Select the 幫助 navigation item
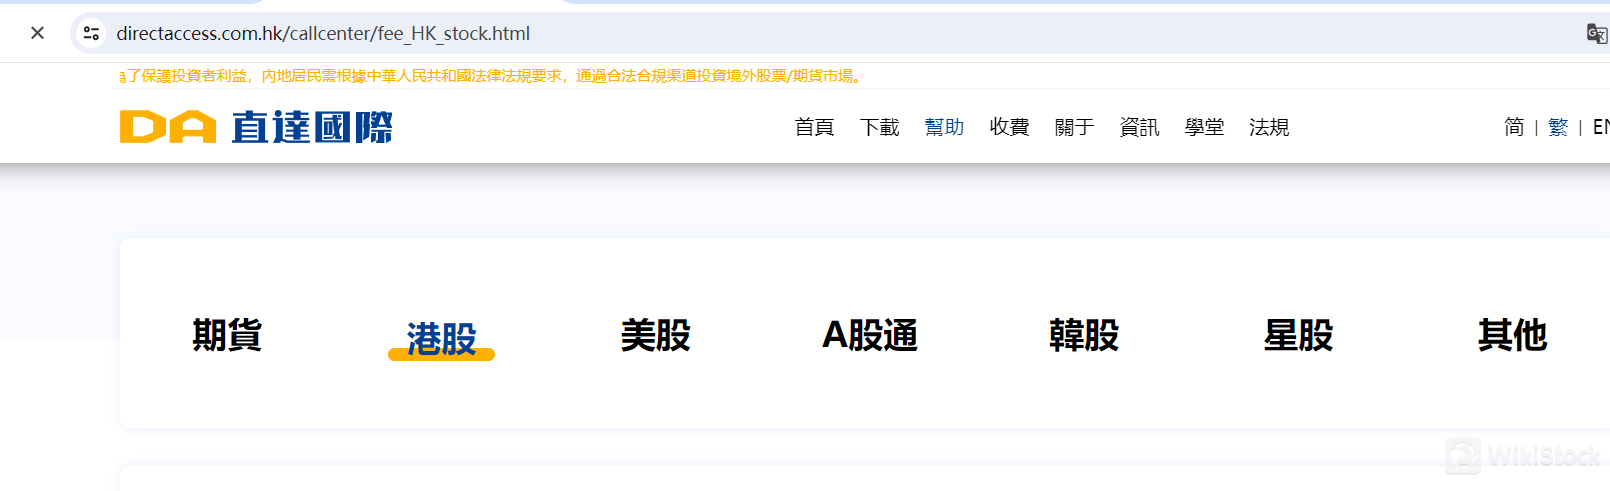 pyautogui.click(x=944, y=127)
